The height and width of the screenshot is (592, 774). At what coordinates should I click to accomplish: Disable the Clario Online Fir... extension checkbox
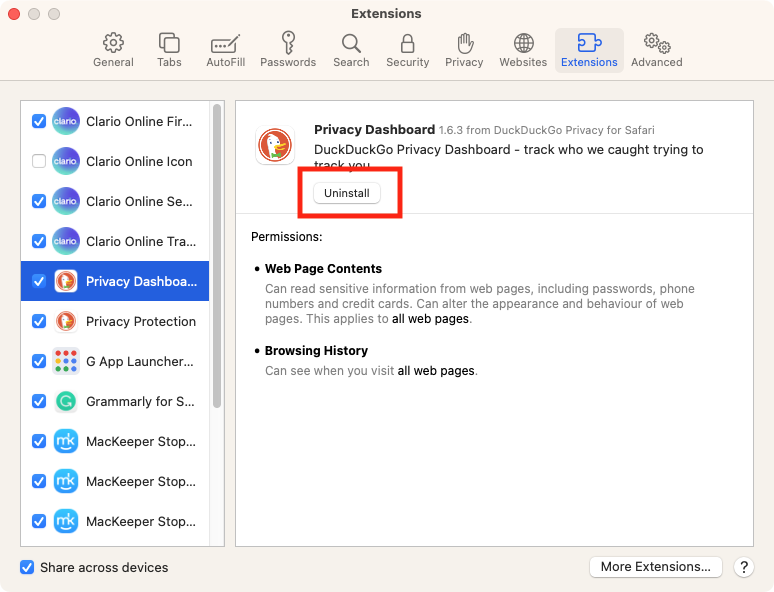tap(39, 121)
